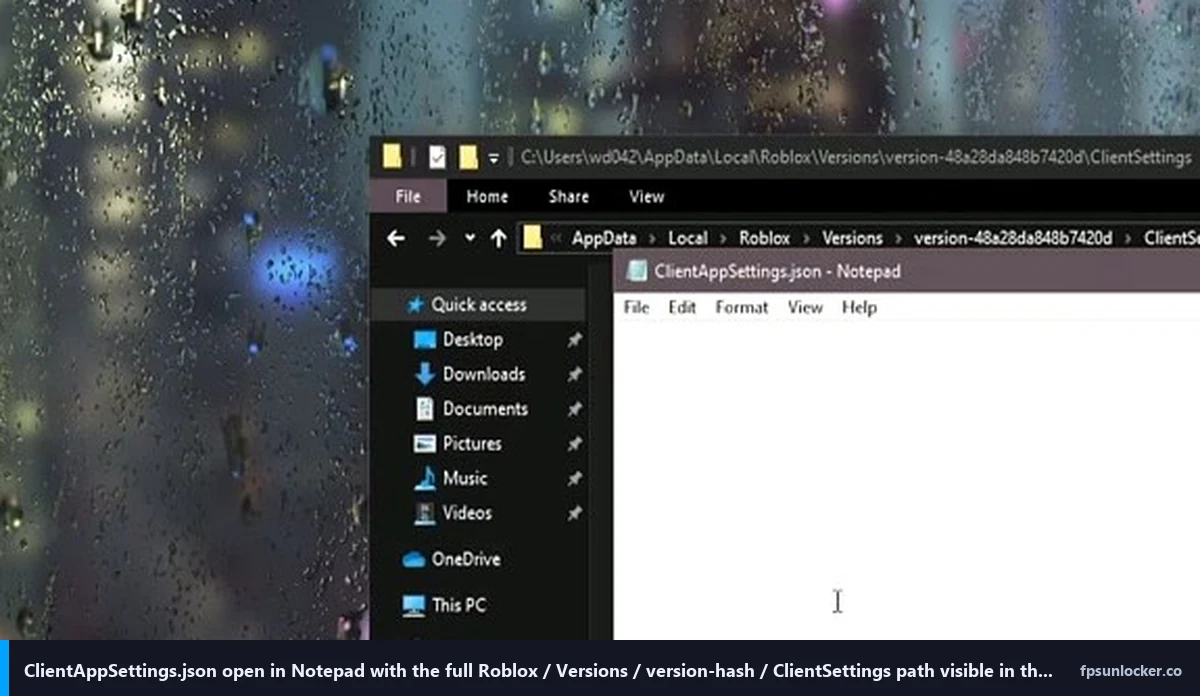Click the pin icon beside Pictures
Viewport: 1200px width, 696px height.
point(574,444)
